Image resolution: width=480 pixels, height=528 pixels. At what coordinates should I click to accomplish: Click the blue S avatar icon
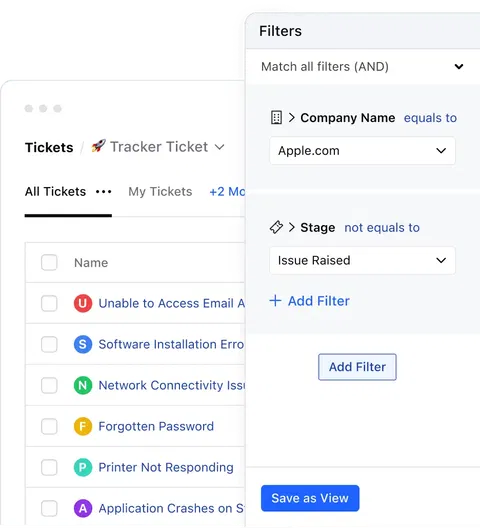pyautogui.click(x=83, y=344)
